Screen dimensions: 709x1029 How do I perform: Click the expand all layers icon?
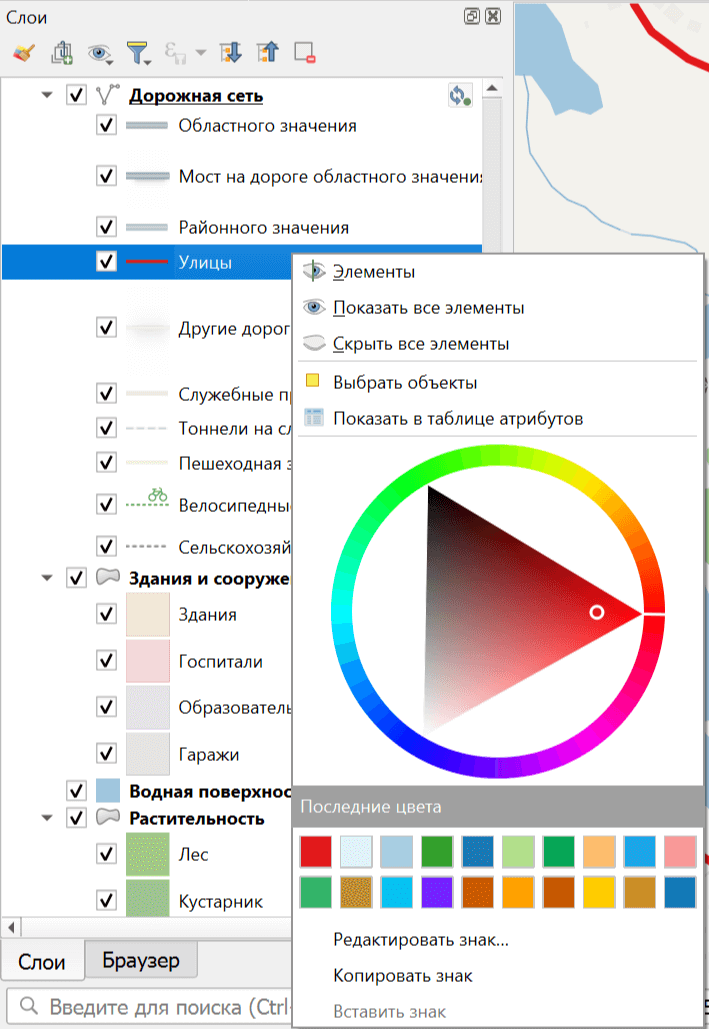[230, 52]
